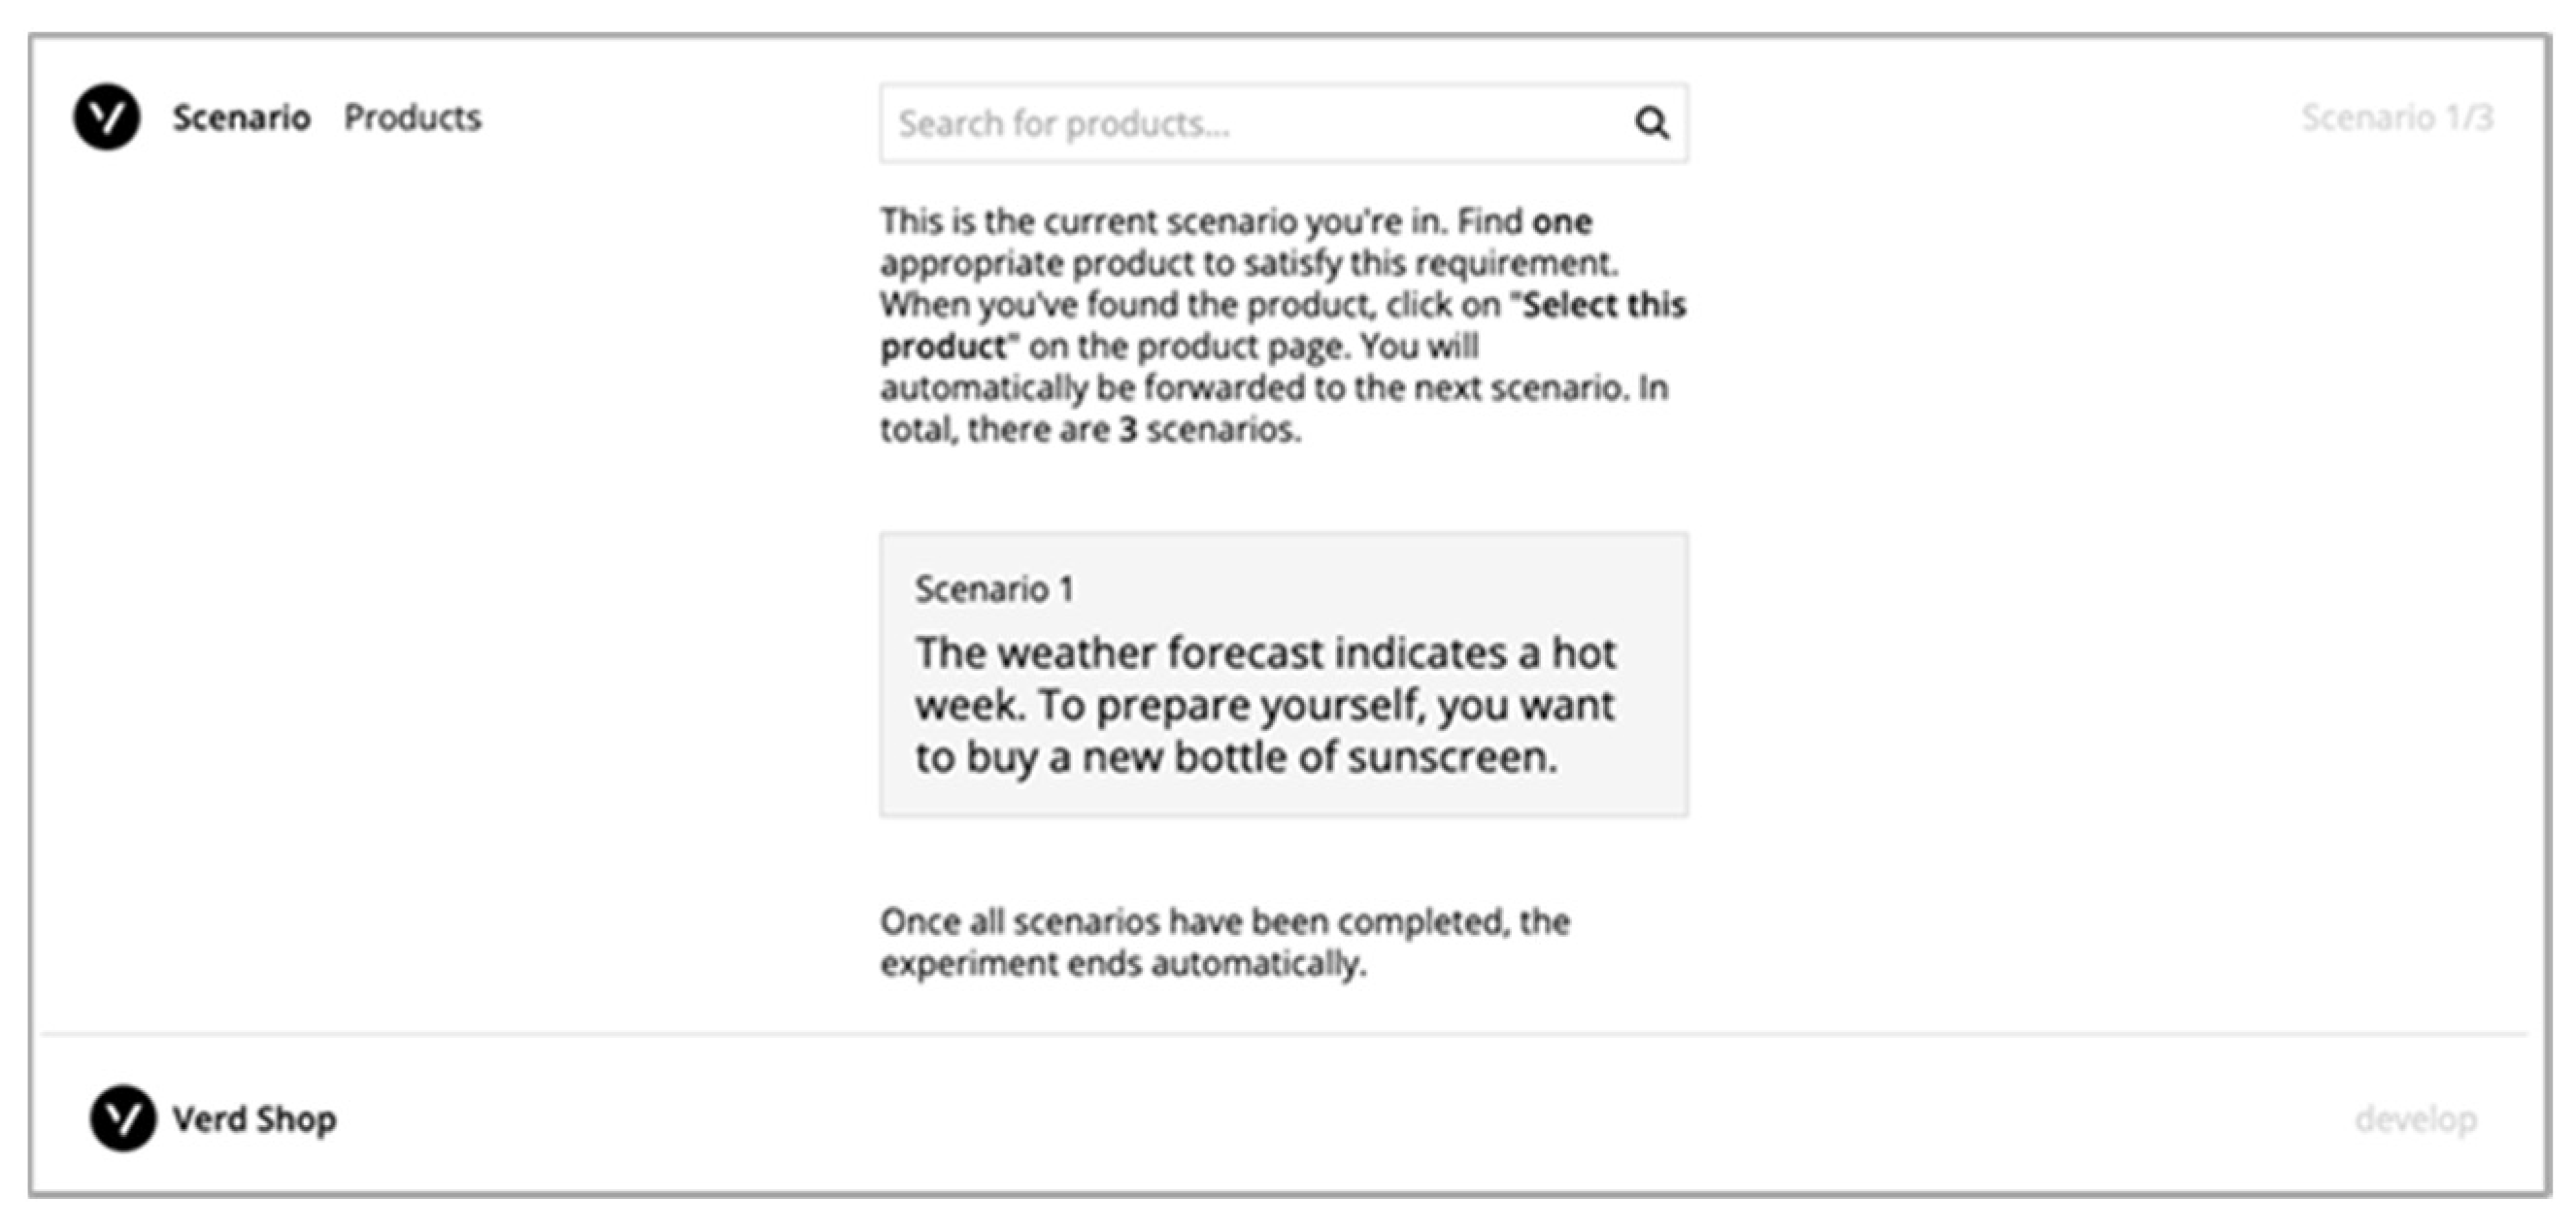Click the "Scenario 1" card heading
The image size is (2576, 1231).
click(x=994, y=589)
